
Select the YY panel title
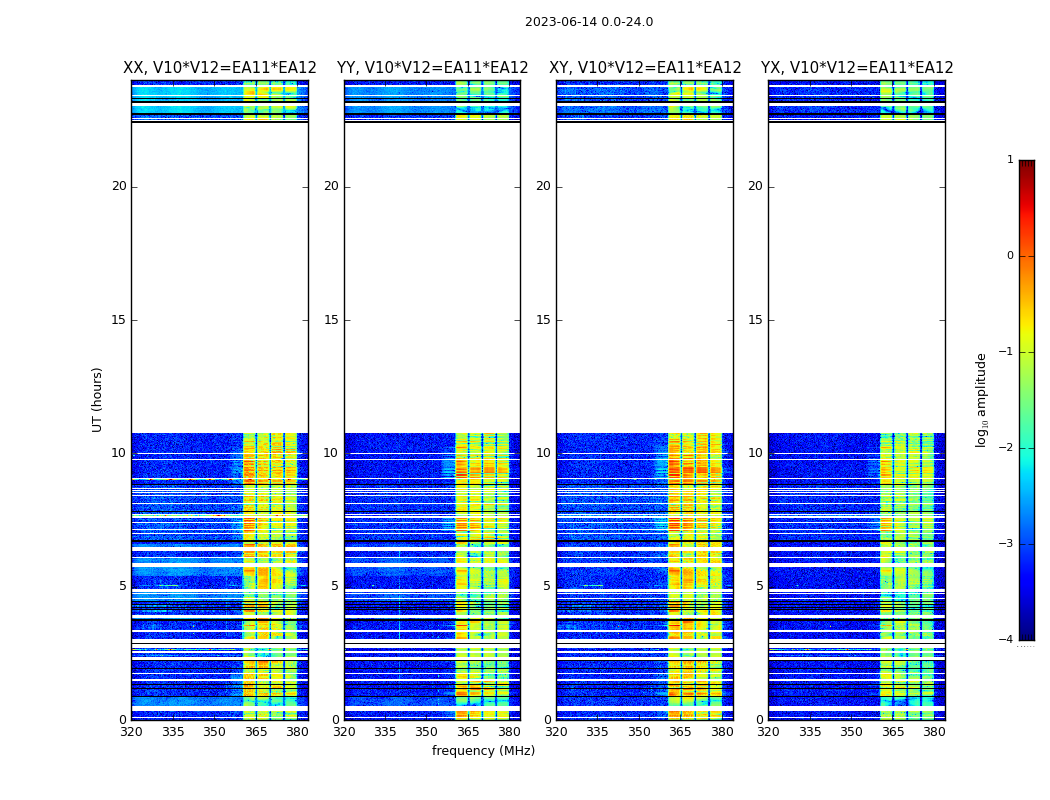pos(432,68)
